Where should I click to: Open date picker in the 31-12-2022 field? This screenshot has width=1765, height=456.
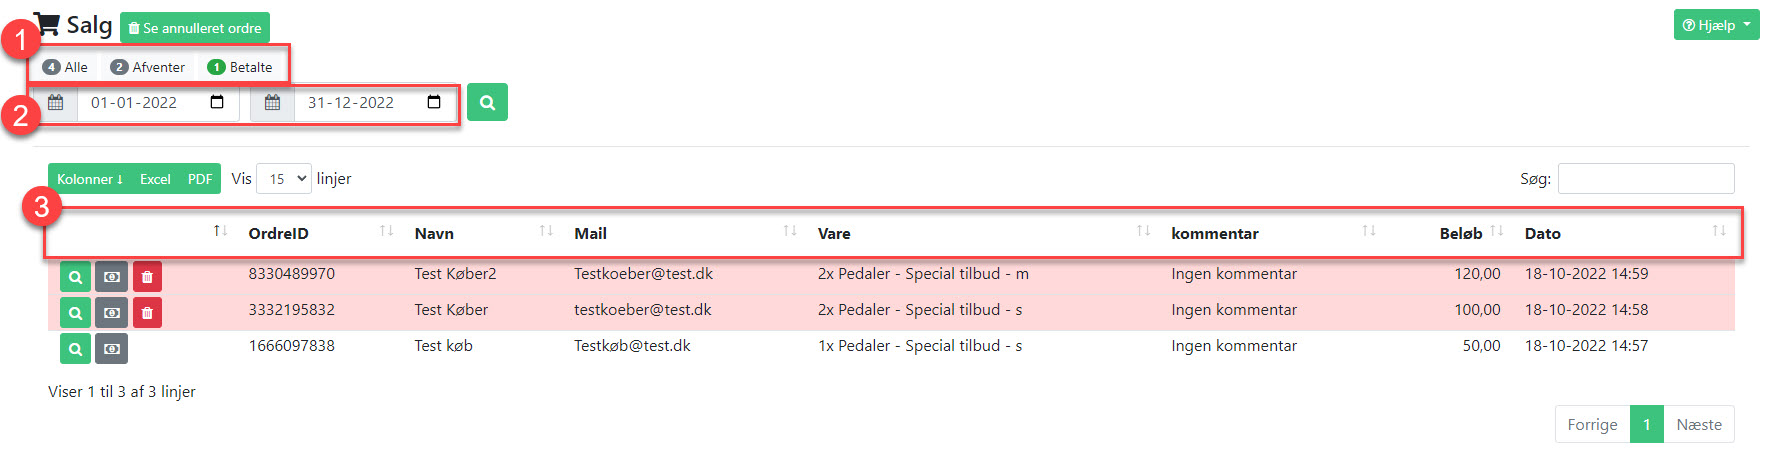[x=434, y=102]
